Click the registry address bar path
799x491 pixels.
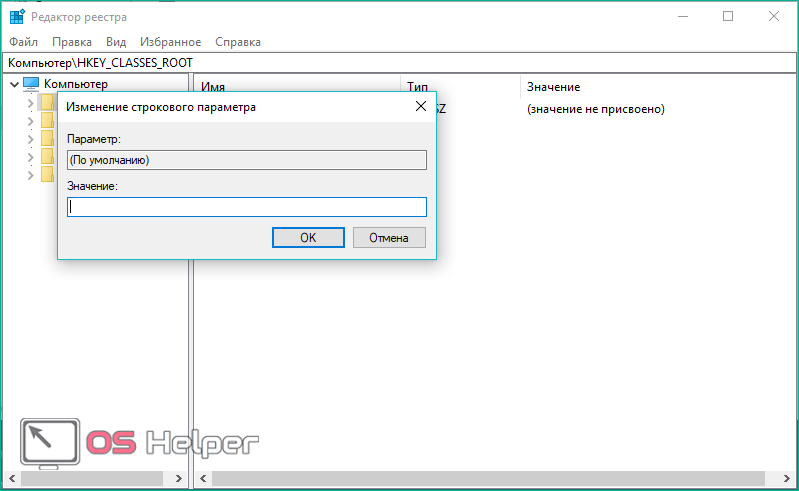400,63
